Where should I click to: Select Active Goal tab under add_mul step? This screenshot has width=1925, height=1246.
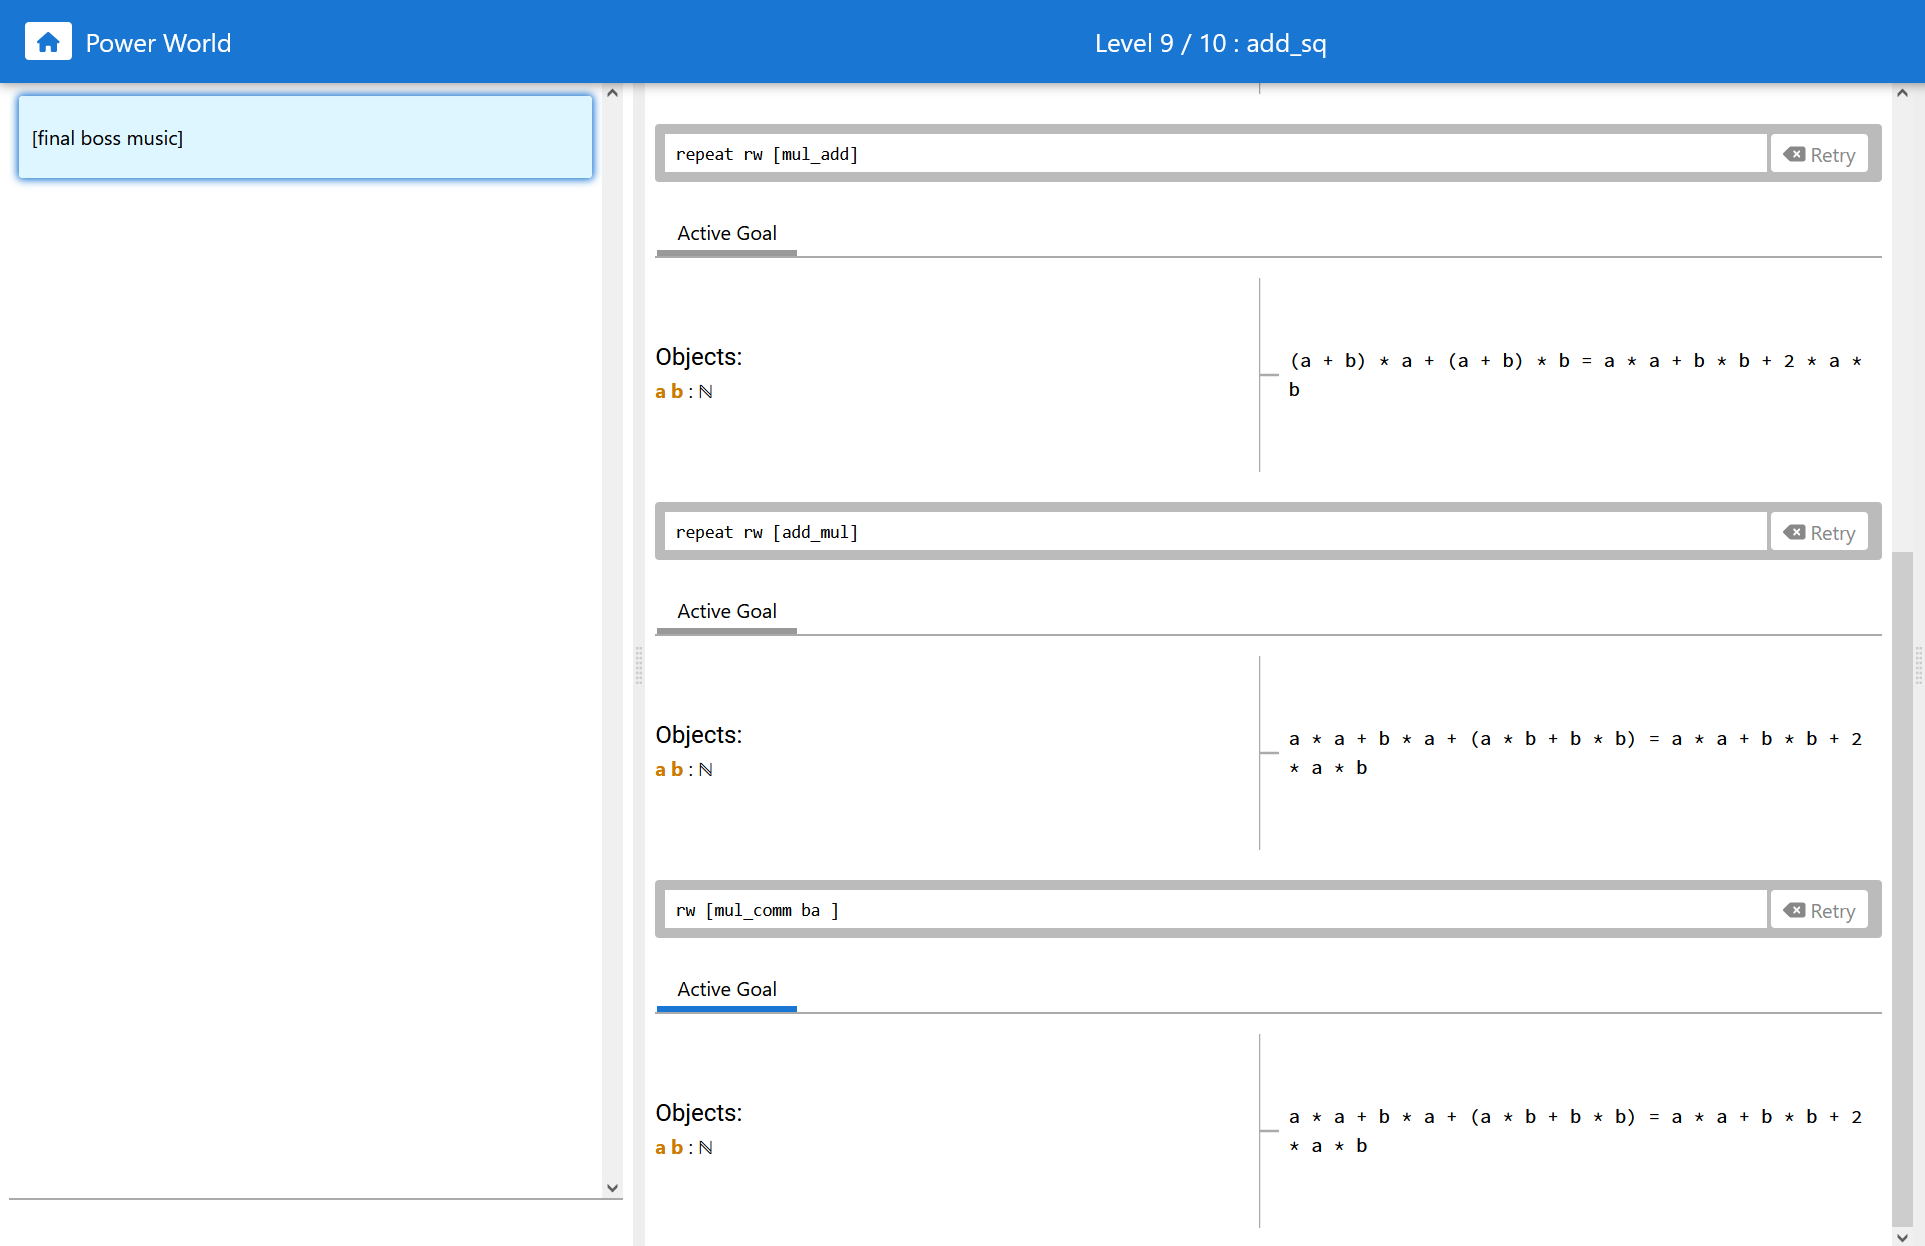click(x=726, y=611)
